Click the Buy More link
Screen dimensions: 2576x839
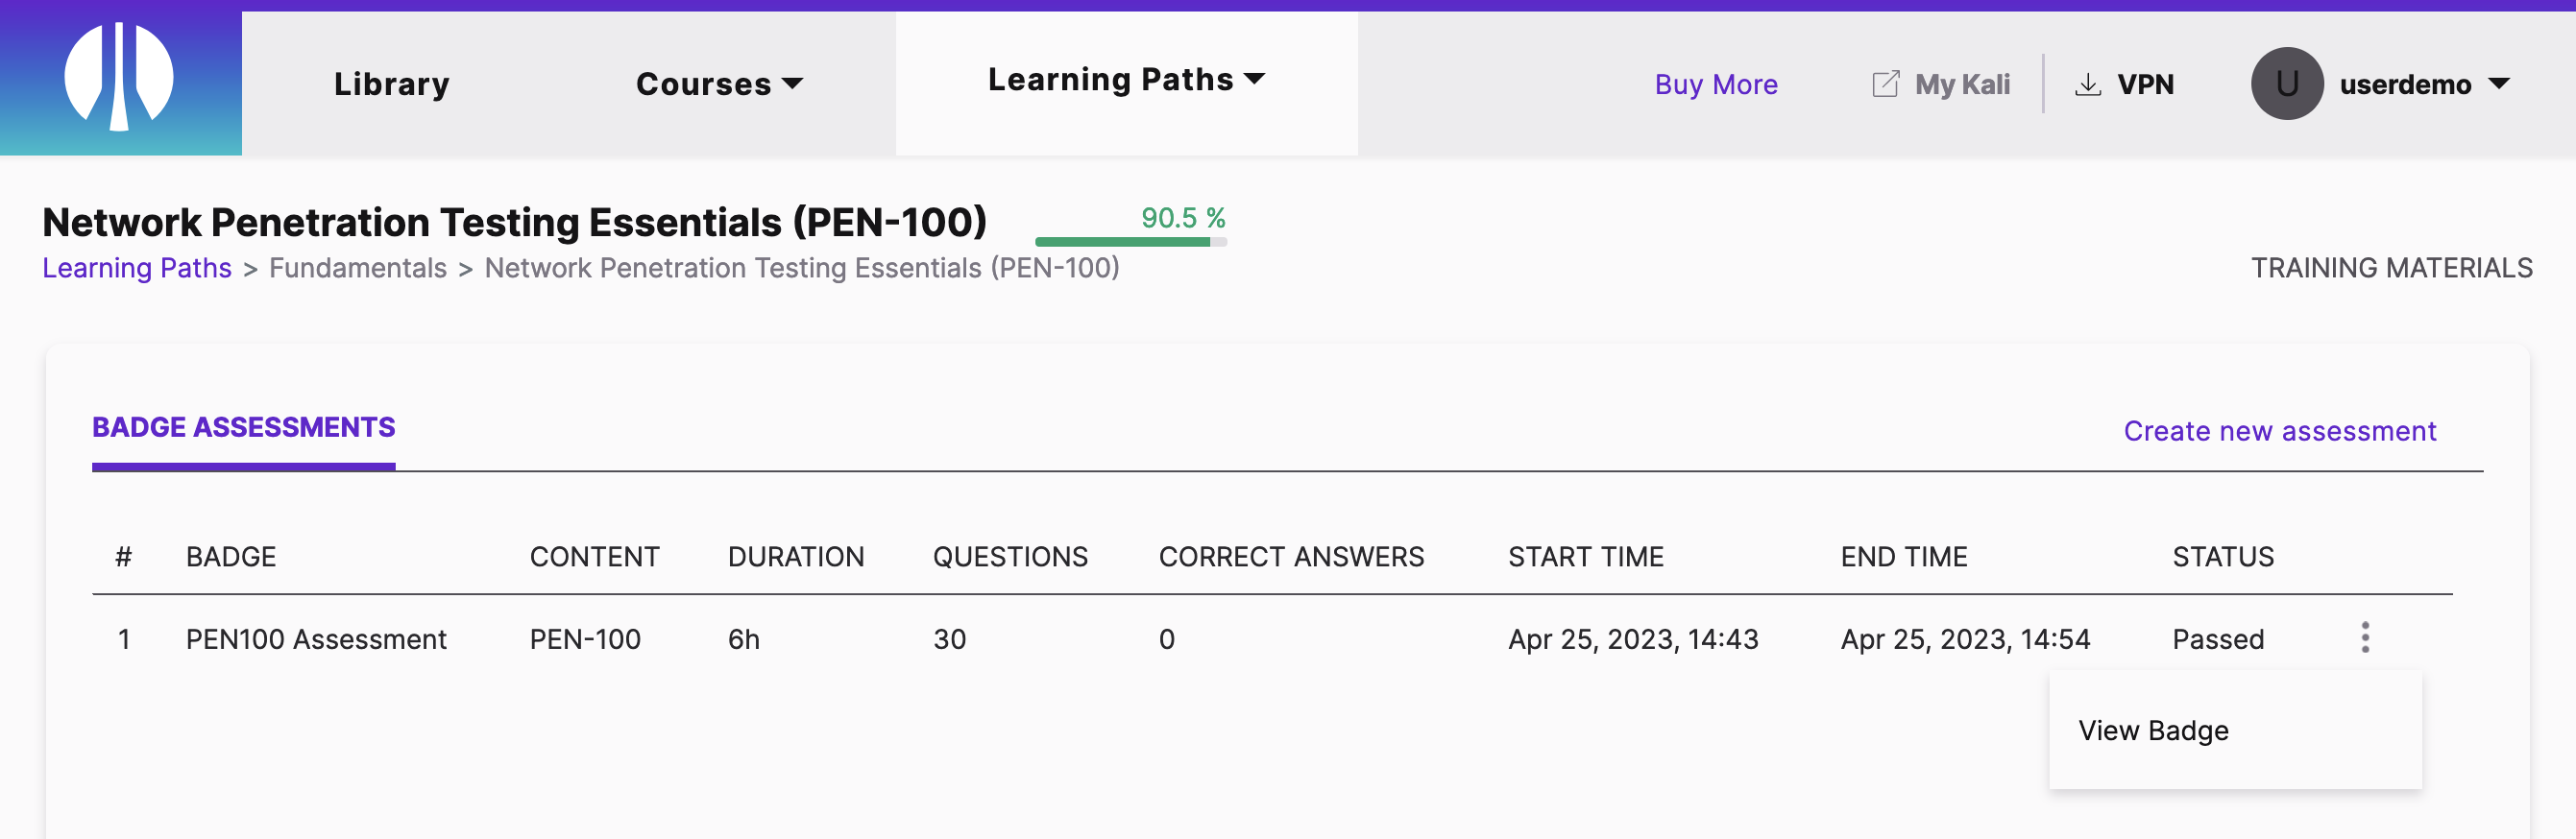point(1715,84)
